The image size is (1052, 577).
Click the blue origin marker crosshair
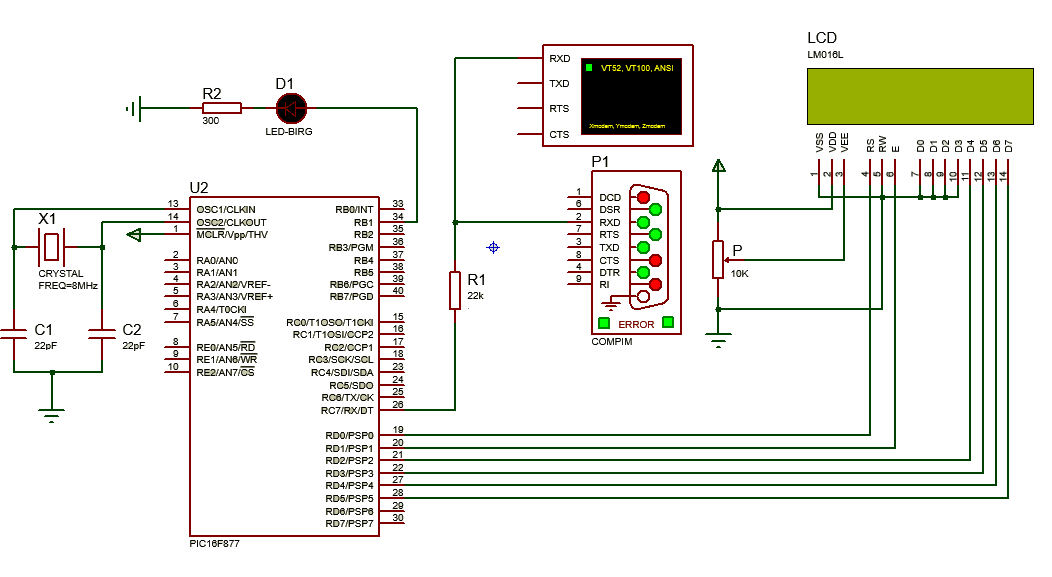[x=493, y=248]
